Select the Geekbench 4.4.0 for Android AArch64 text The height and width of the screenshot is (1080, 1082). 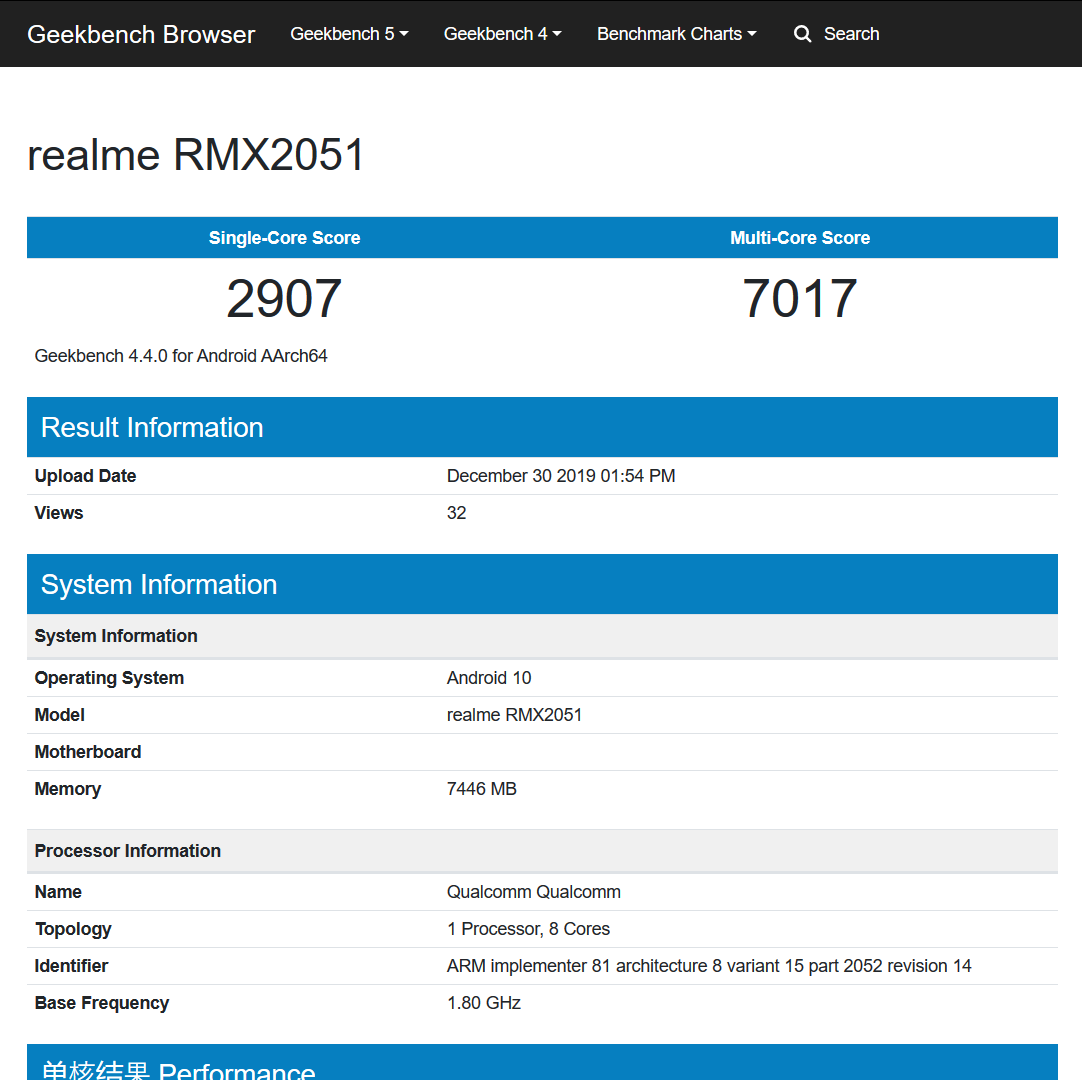click(181, 355)
